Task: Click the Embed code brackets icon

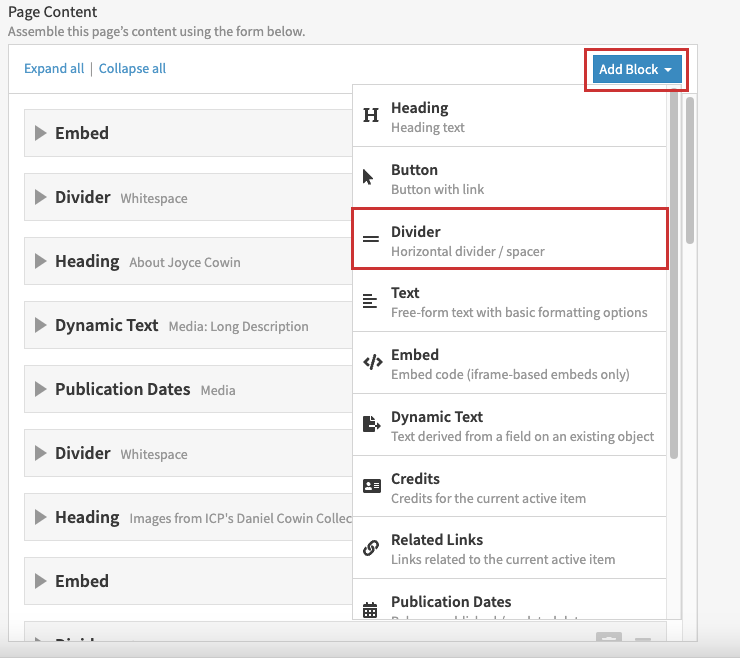Action: (x=371, y=363)
